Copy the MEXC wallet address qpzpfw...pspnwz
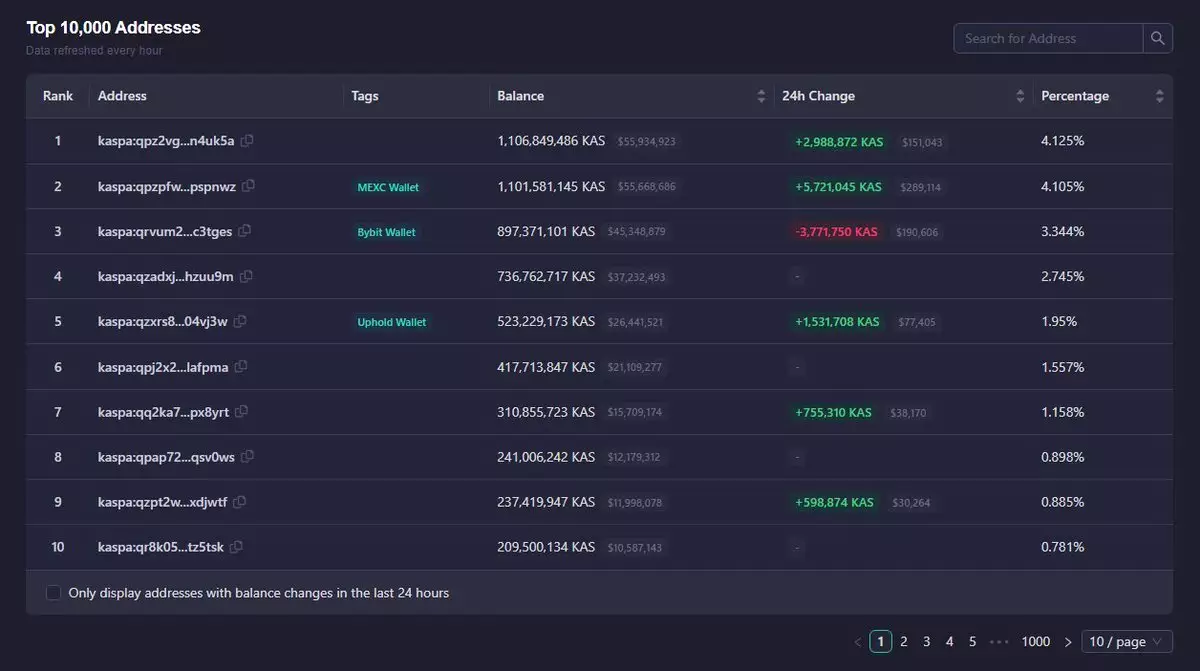 (249, 186)
